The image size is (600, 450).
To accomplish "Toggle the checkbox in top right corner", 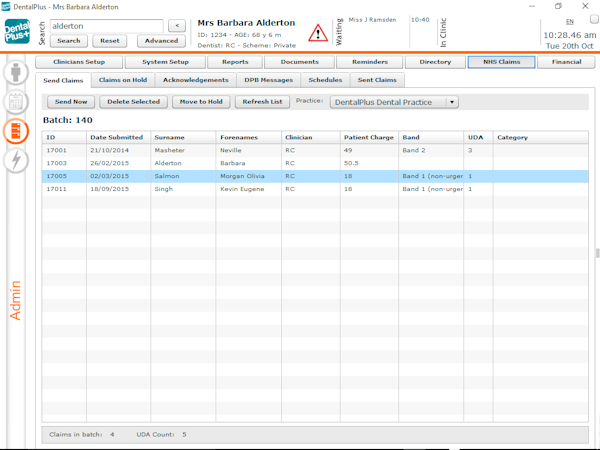I will 594,20.
